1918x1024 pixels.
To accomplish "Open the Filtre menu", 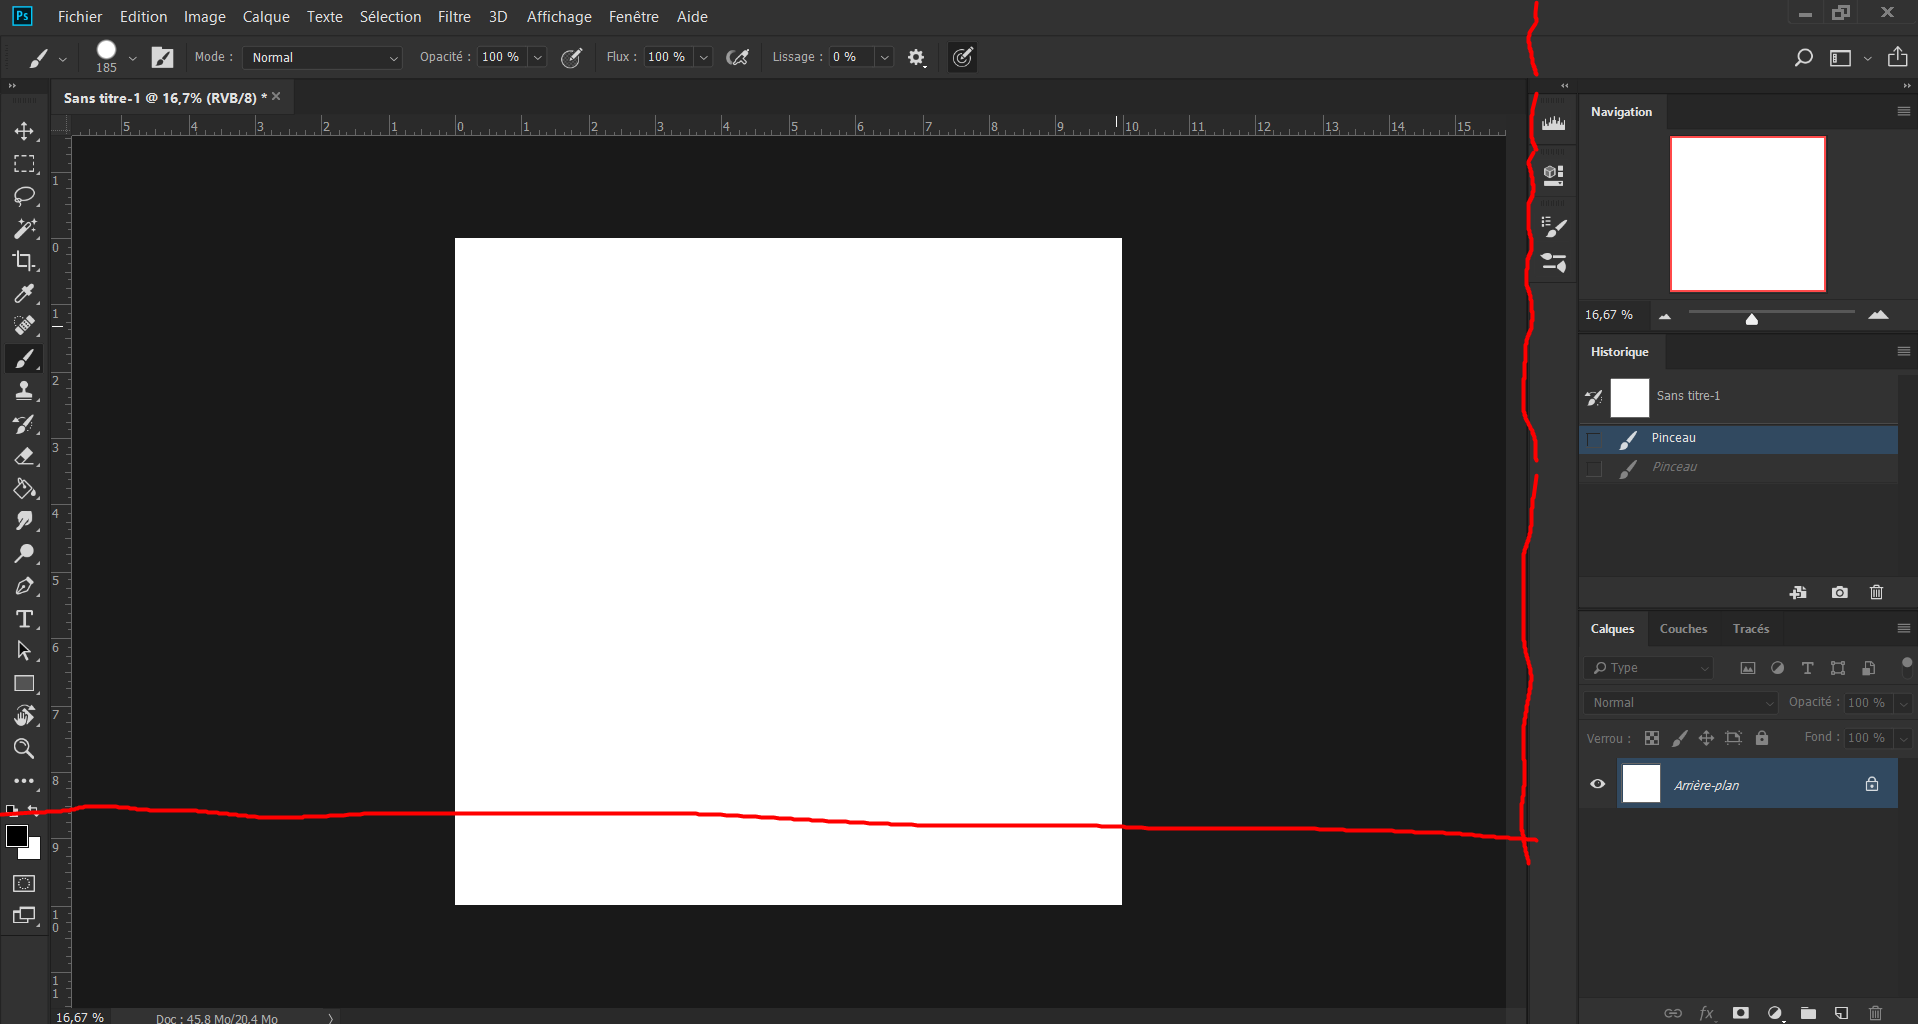I will (453, 16).
